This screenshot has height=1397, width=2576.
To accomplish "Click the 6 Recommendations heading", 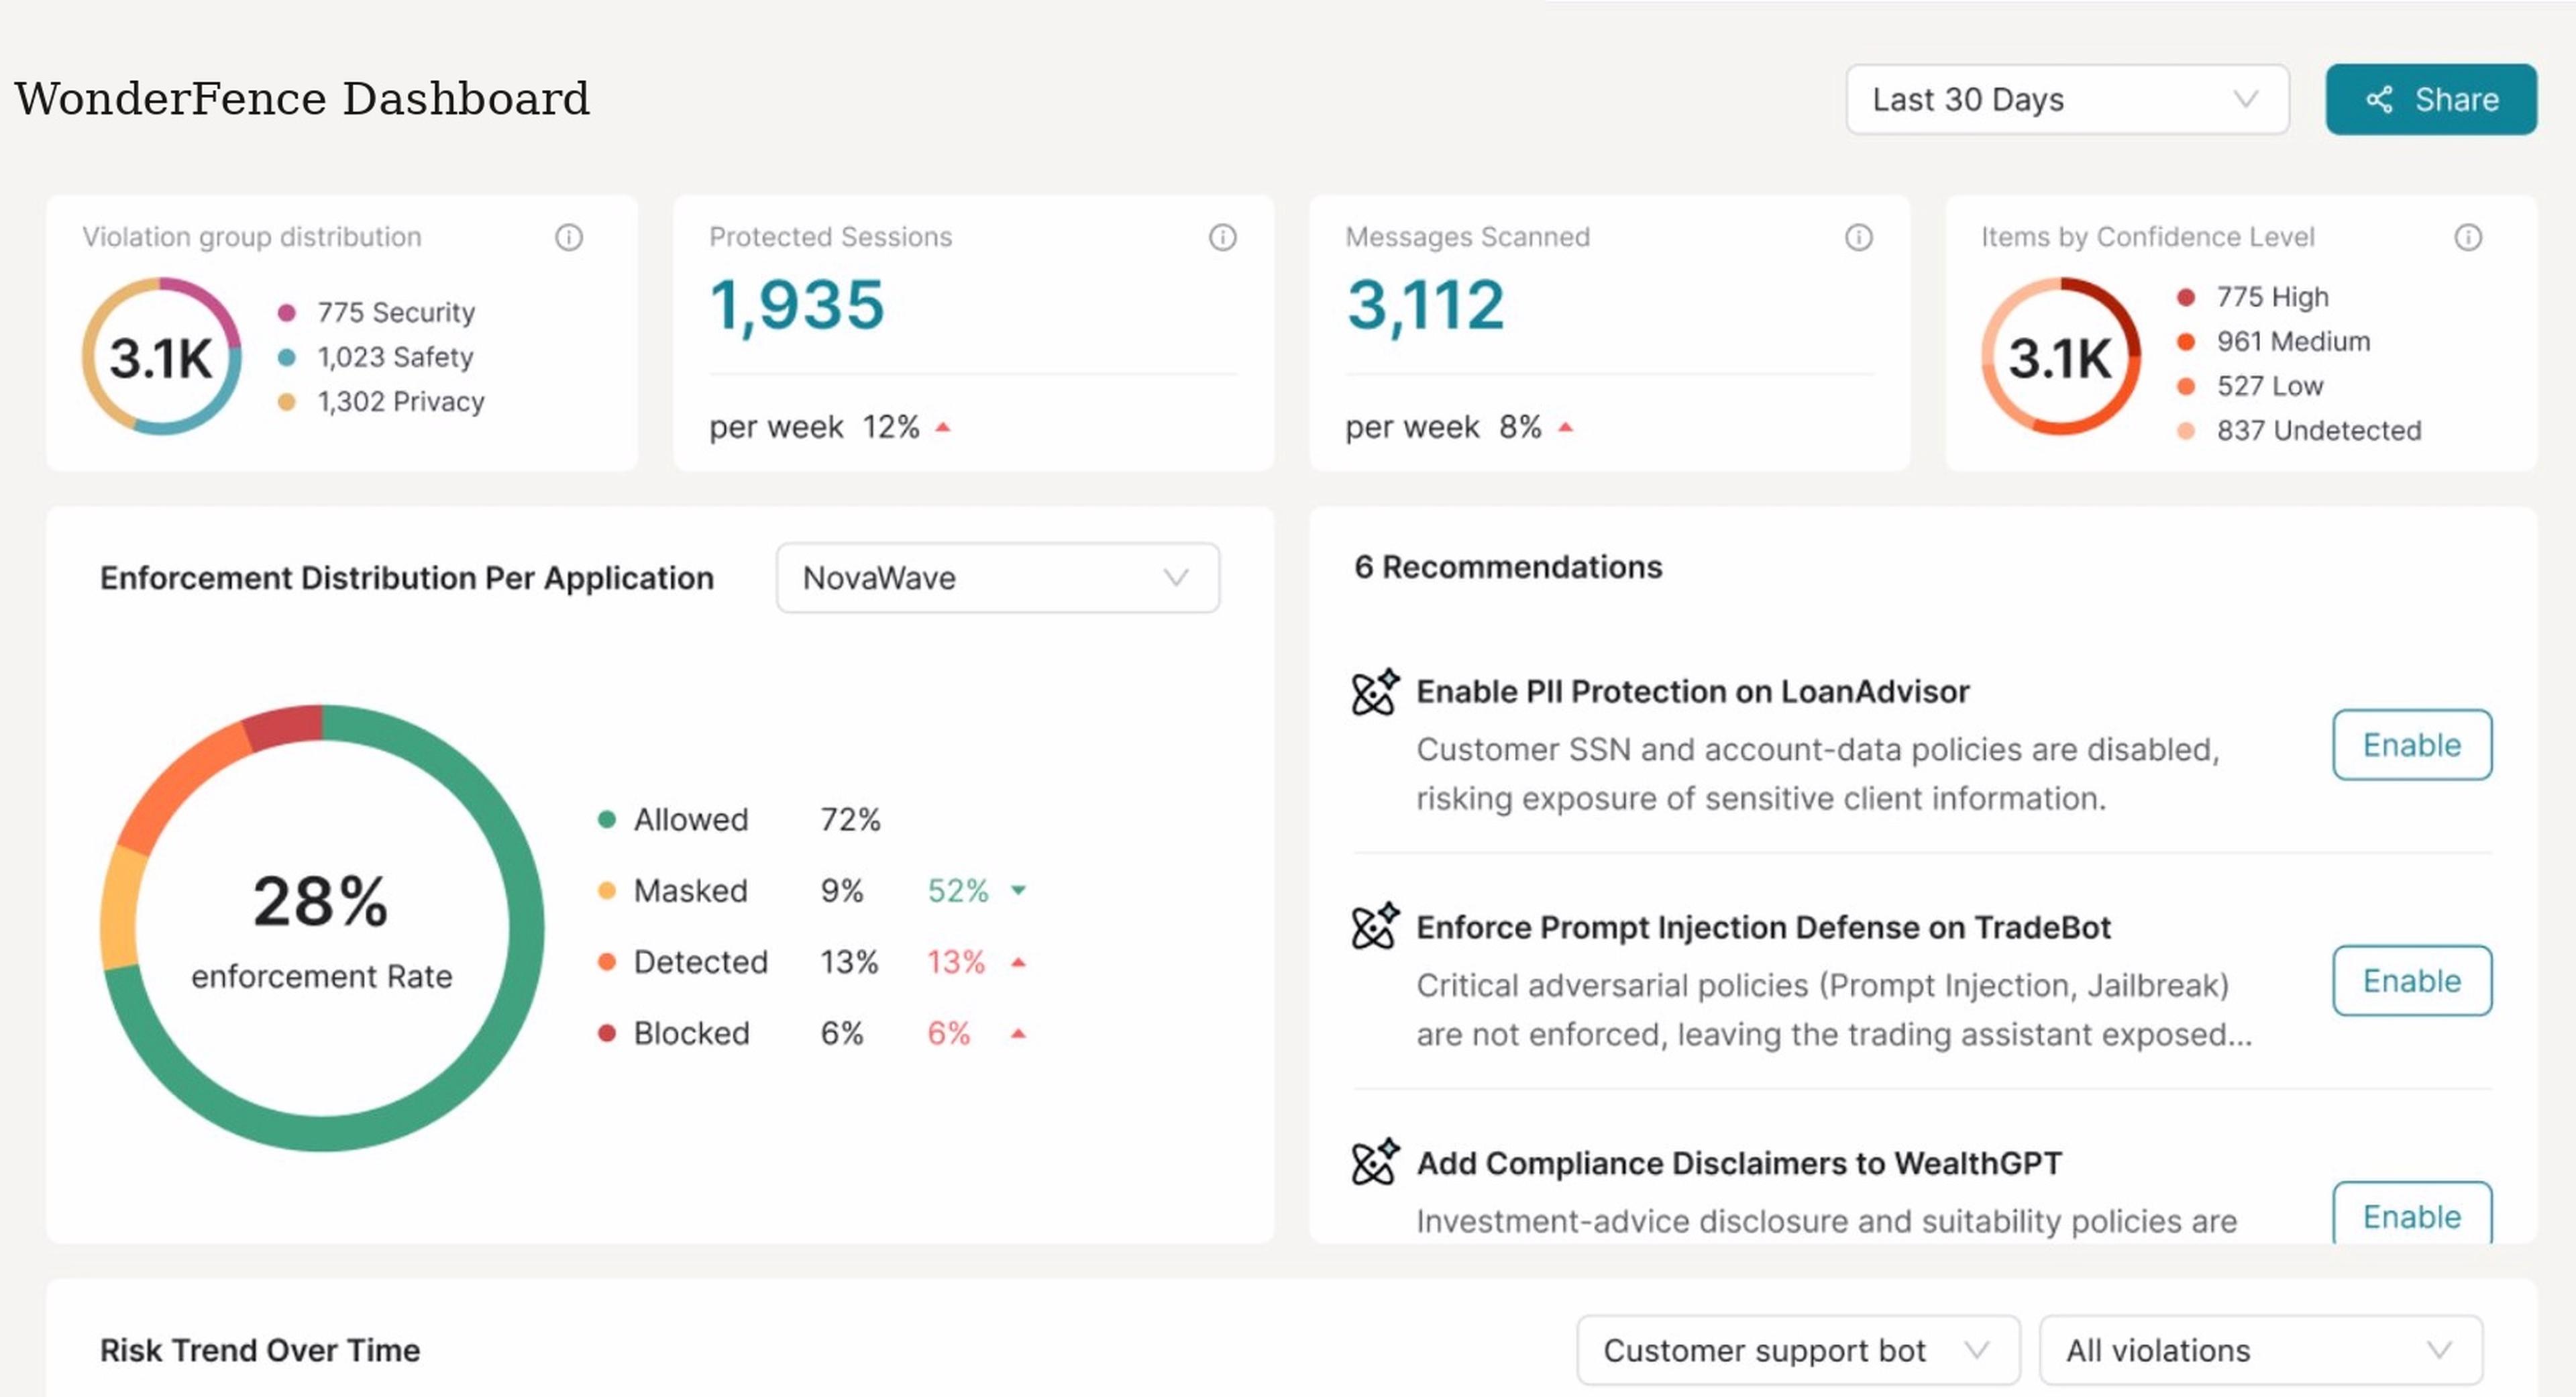I will click(x=1508, y=567).
